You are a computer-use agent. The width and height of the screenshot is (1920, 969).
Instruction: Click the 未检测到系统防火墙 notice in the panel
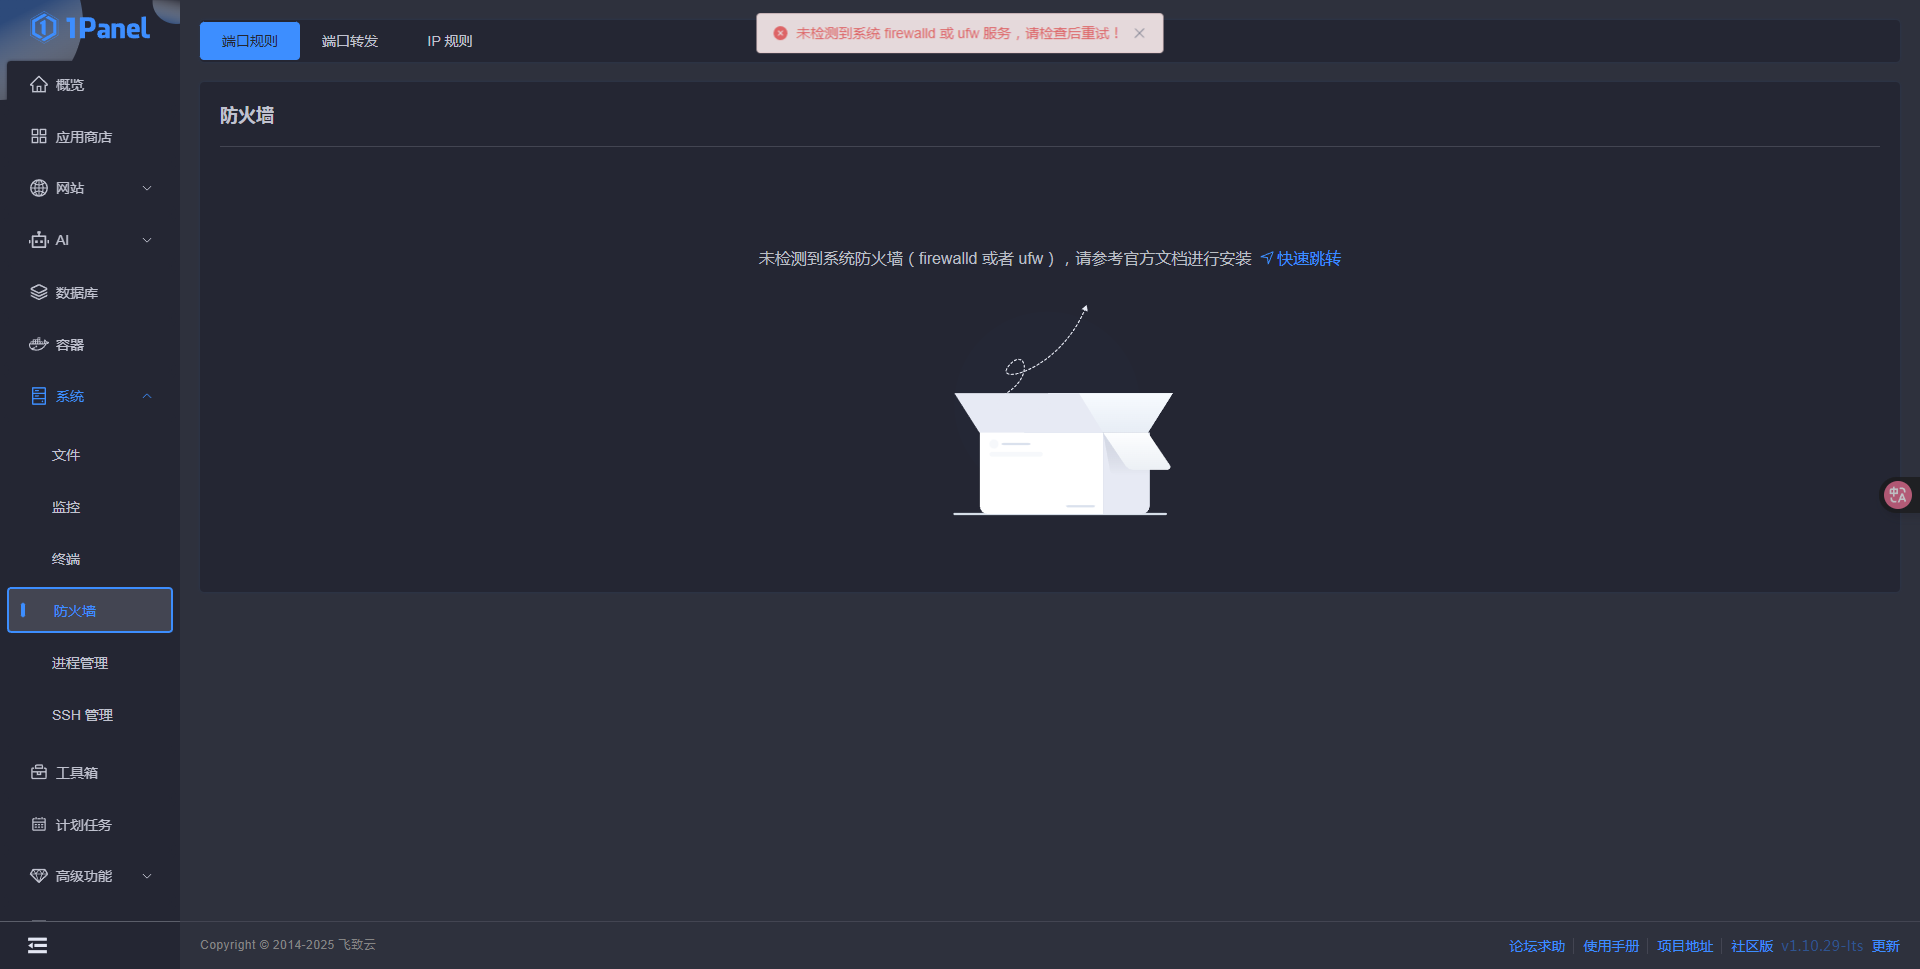pyautogui.click(x=1005, y=258)
